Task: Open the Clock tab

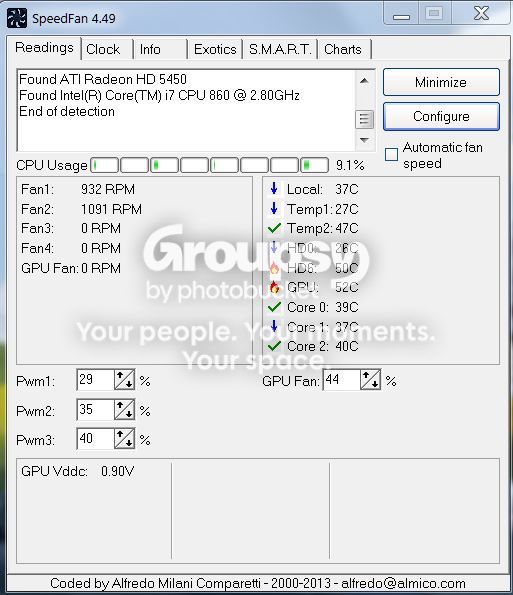Action: point(107,49)
